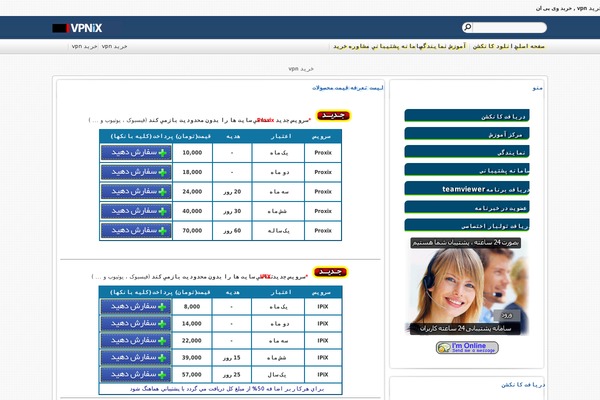Select price cell 24,000

click(x=192, y=191)
